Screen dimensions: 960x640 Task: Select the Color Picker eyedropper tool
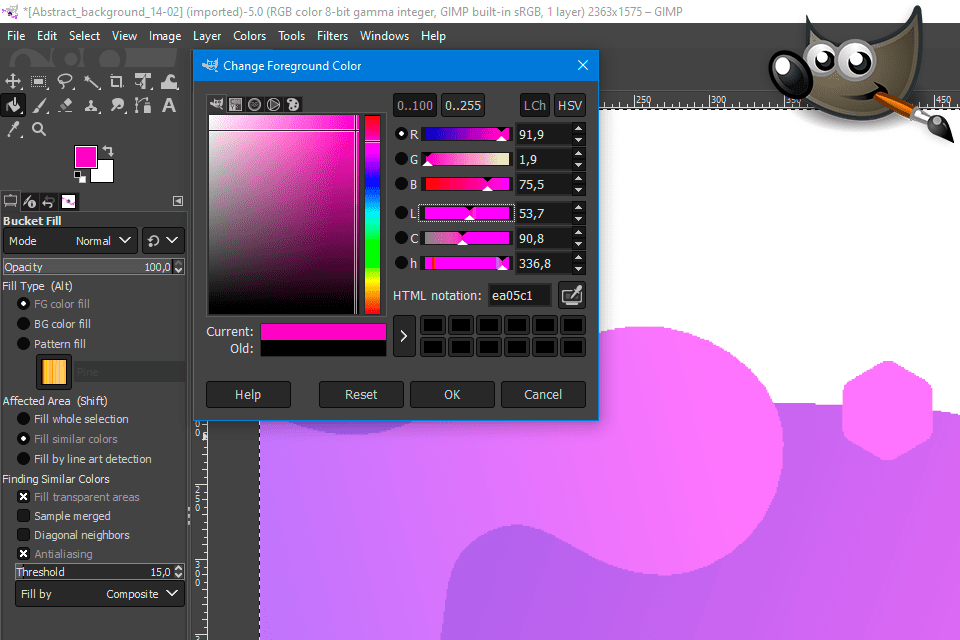13,129
